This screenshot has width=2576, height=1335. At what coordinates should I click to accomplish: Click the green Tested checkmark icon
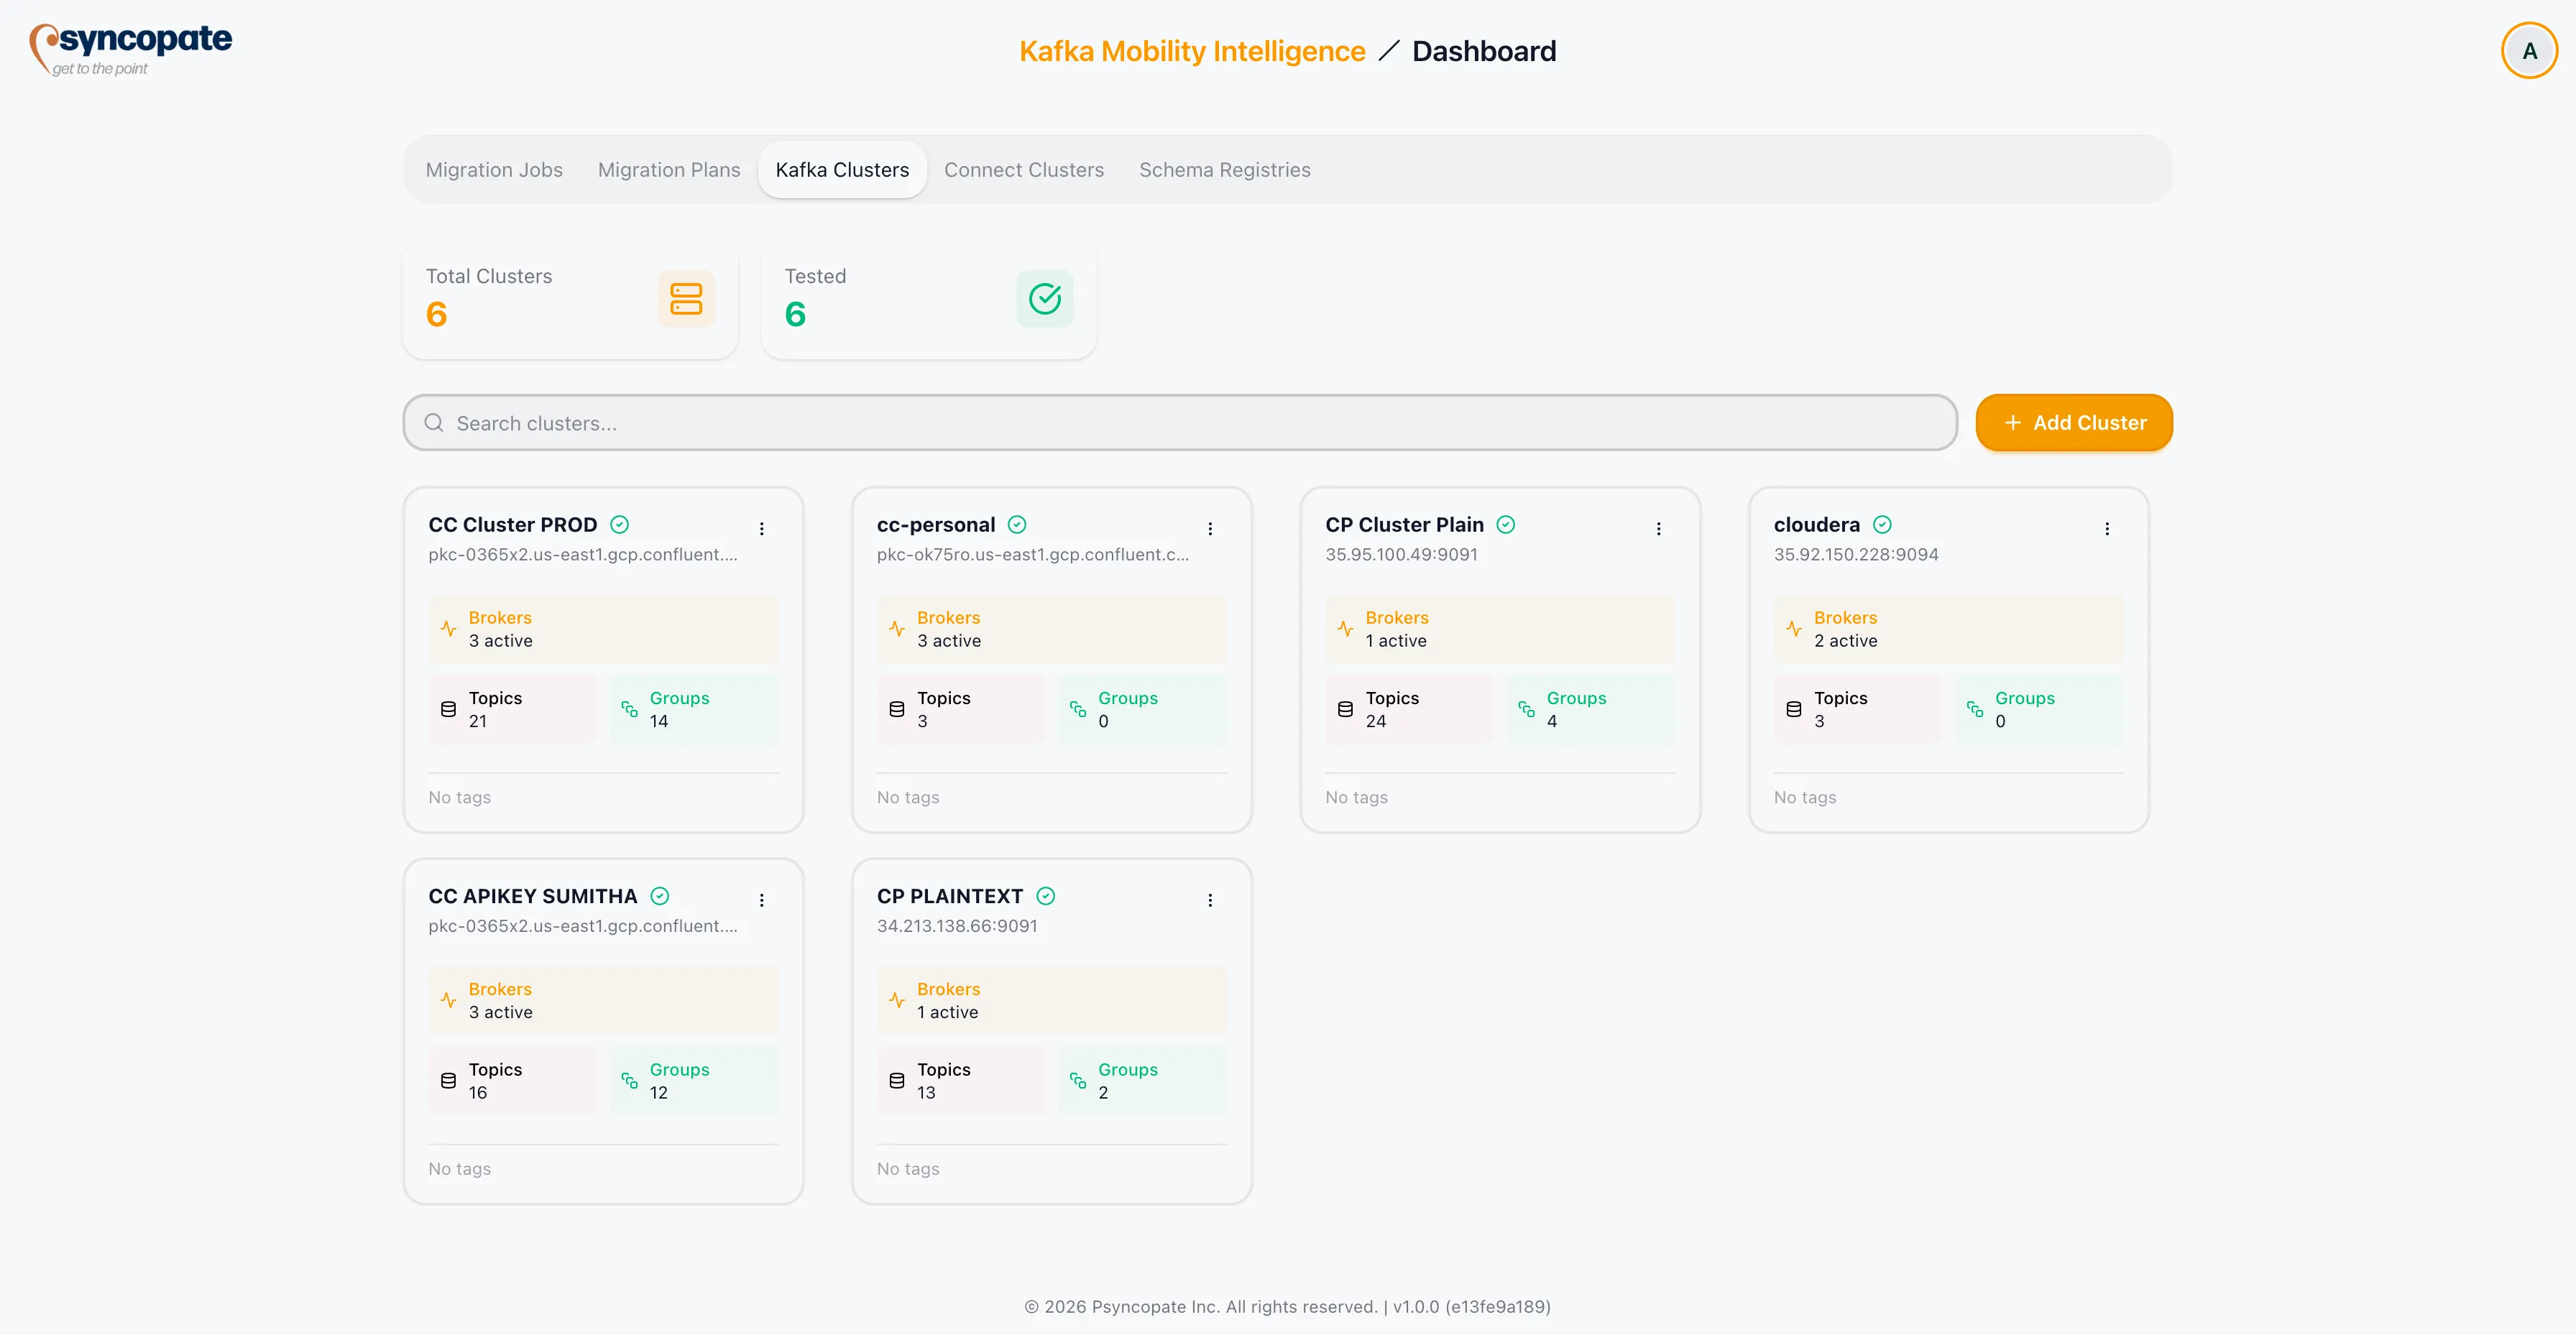1044,298
